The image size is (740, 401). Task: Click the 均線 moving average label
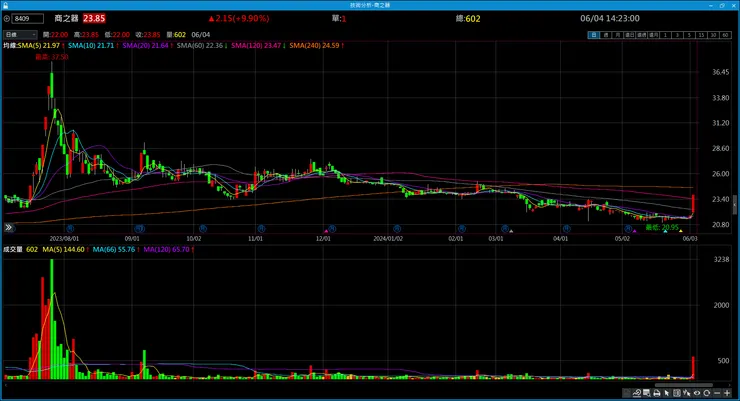(x=10, y=46)
